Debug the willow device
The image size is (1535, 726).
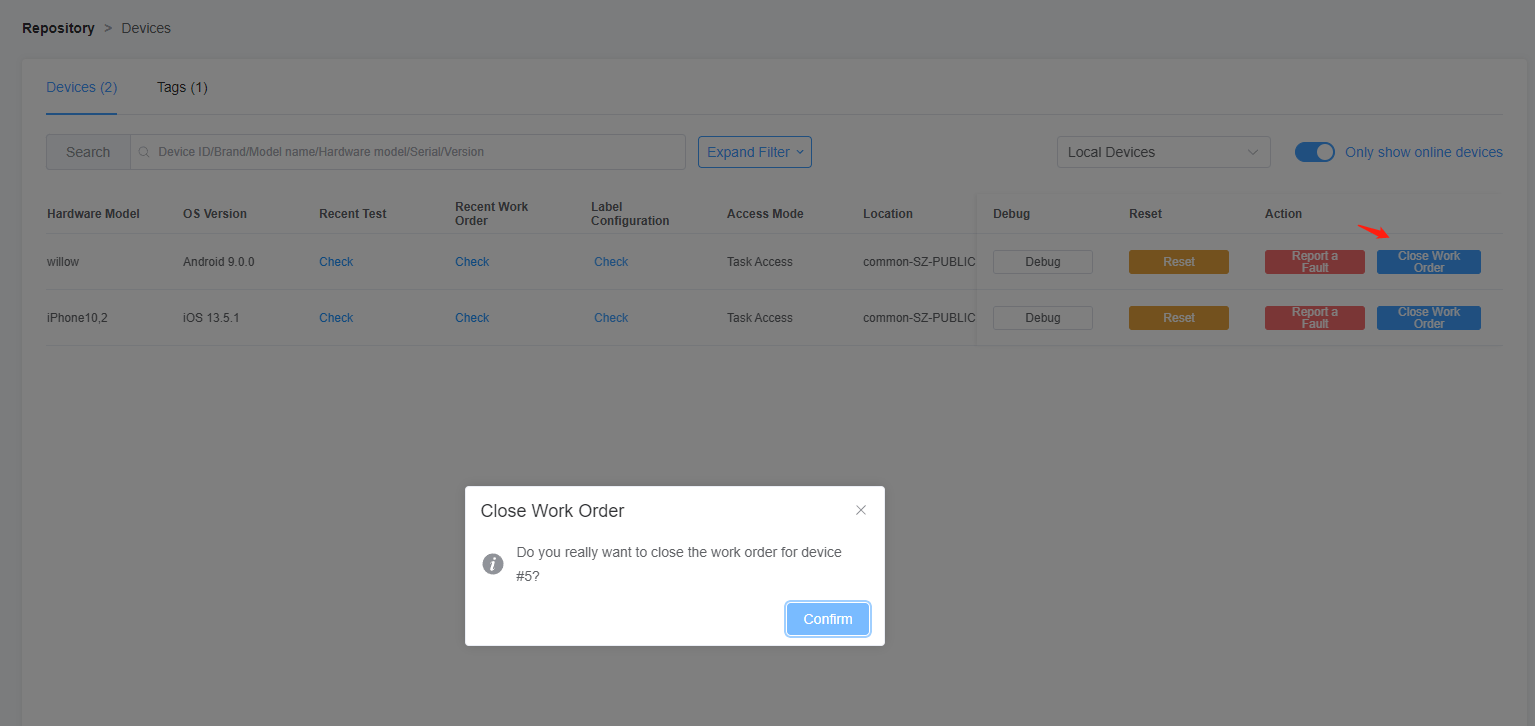[1043, 262]
